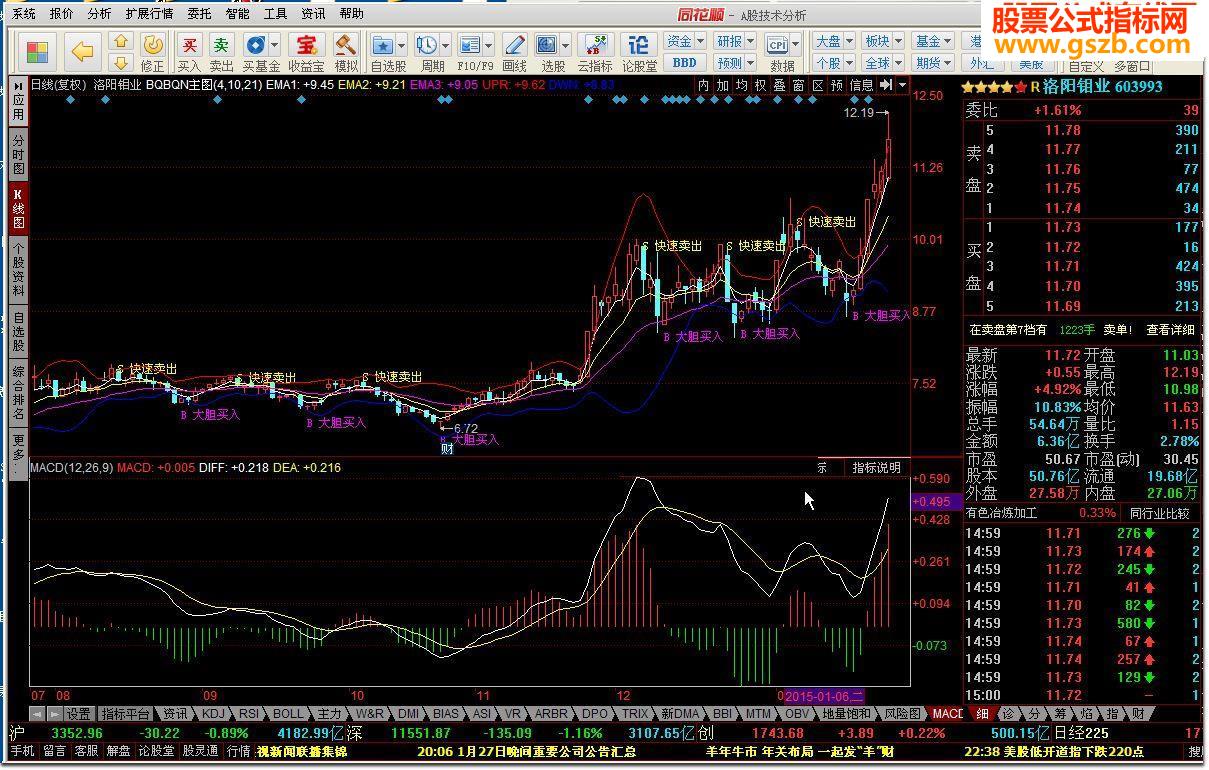Open the 系统 menu
The image size is (1209, 770).
point(23,14)
